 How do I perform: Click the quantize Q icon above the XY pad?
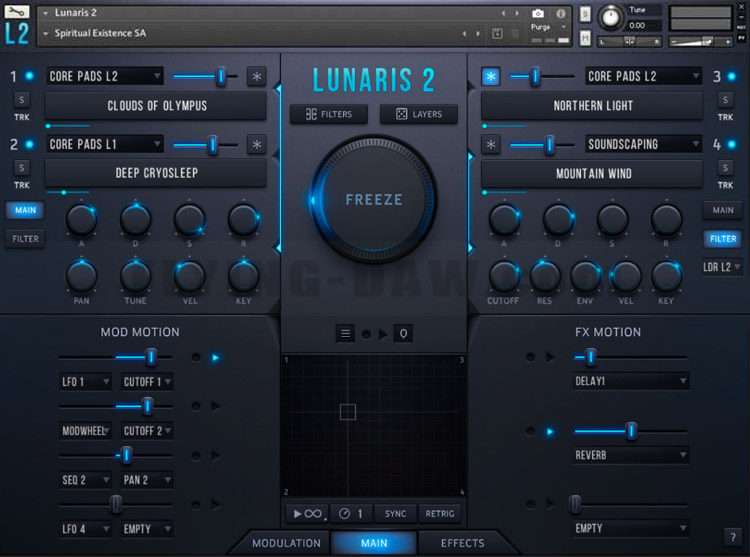[403, 333]
